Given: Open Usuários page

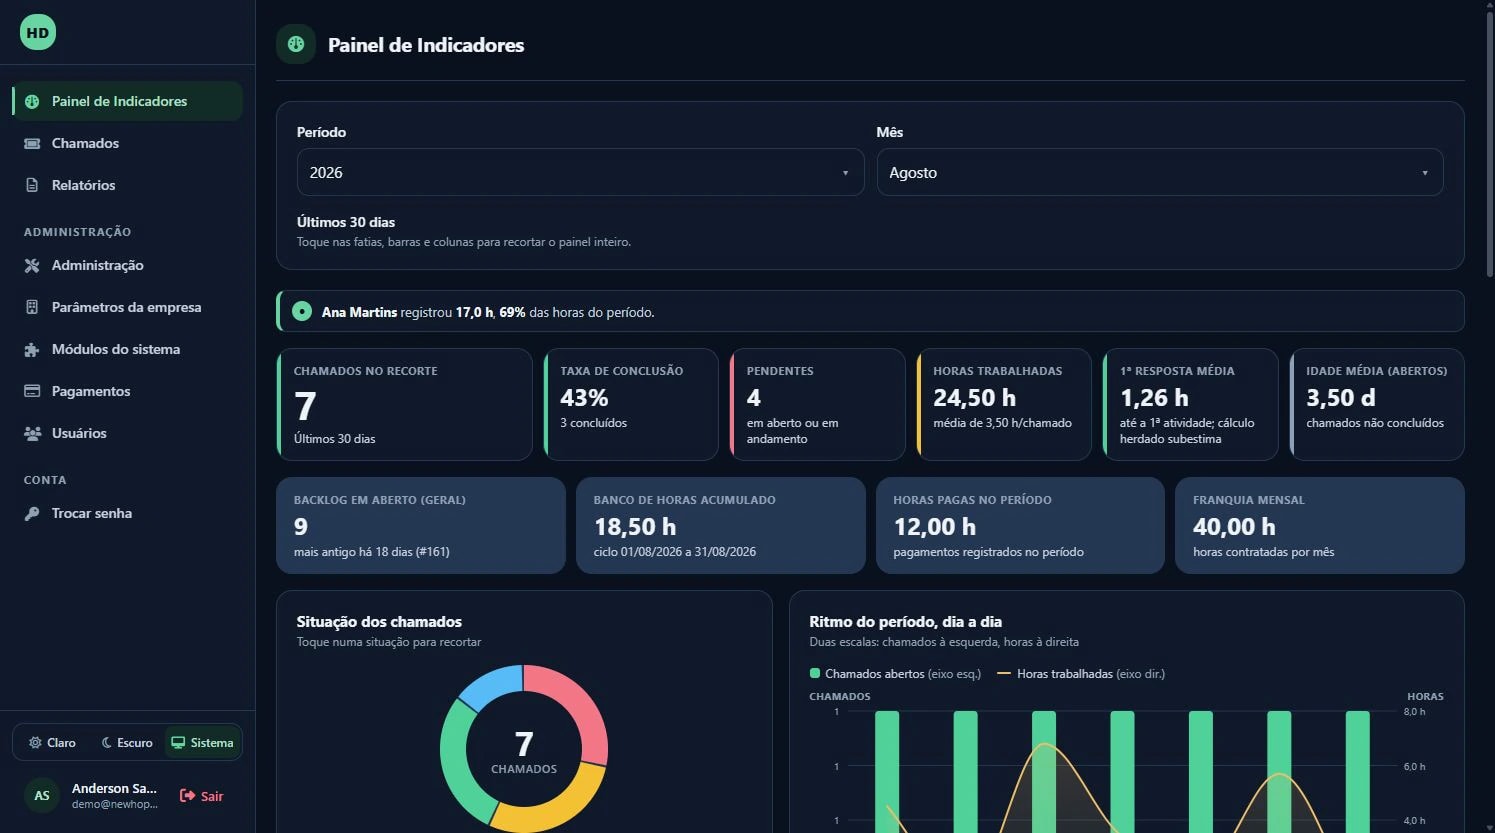Looking at the screenshot, I should [x=127, y=433].
